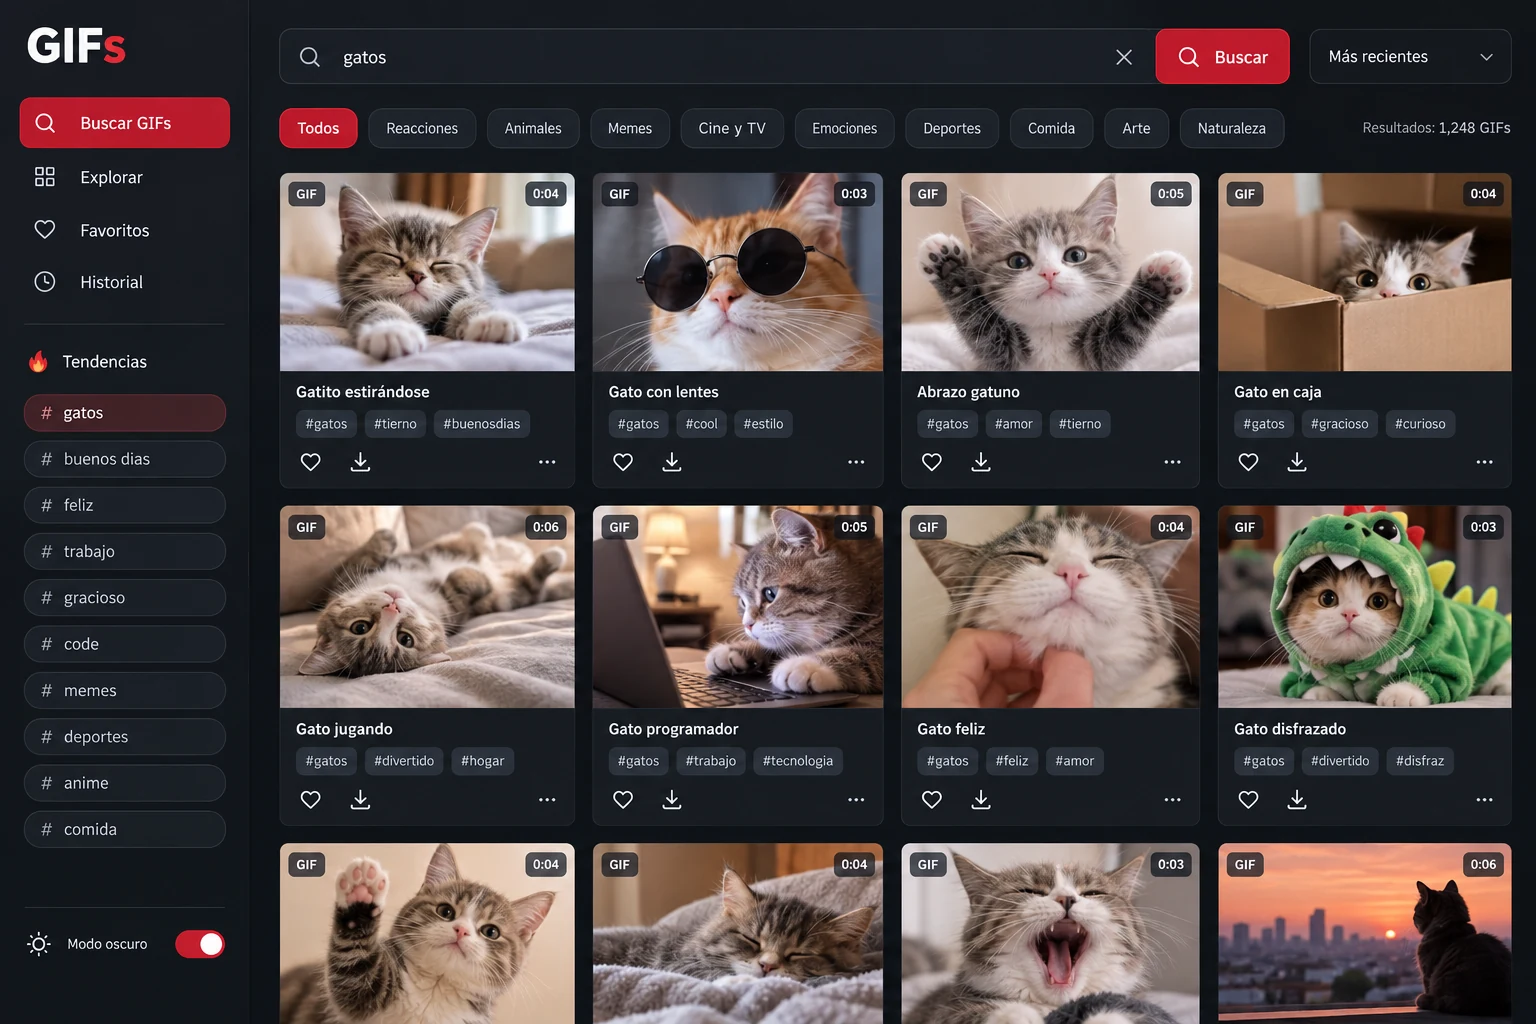
Task: Favorite the Gato programador GIF
Action: pos(623,800)
